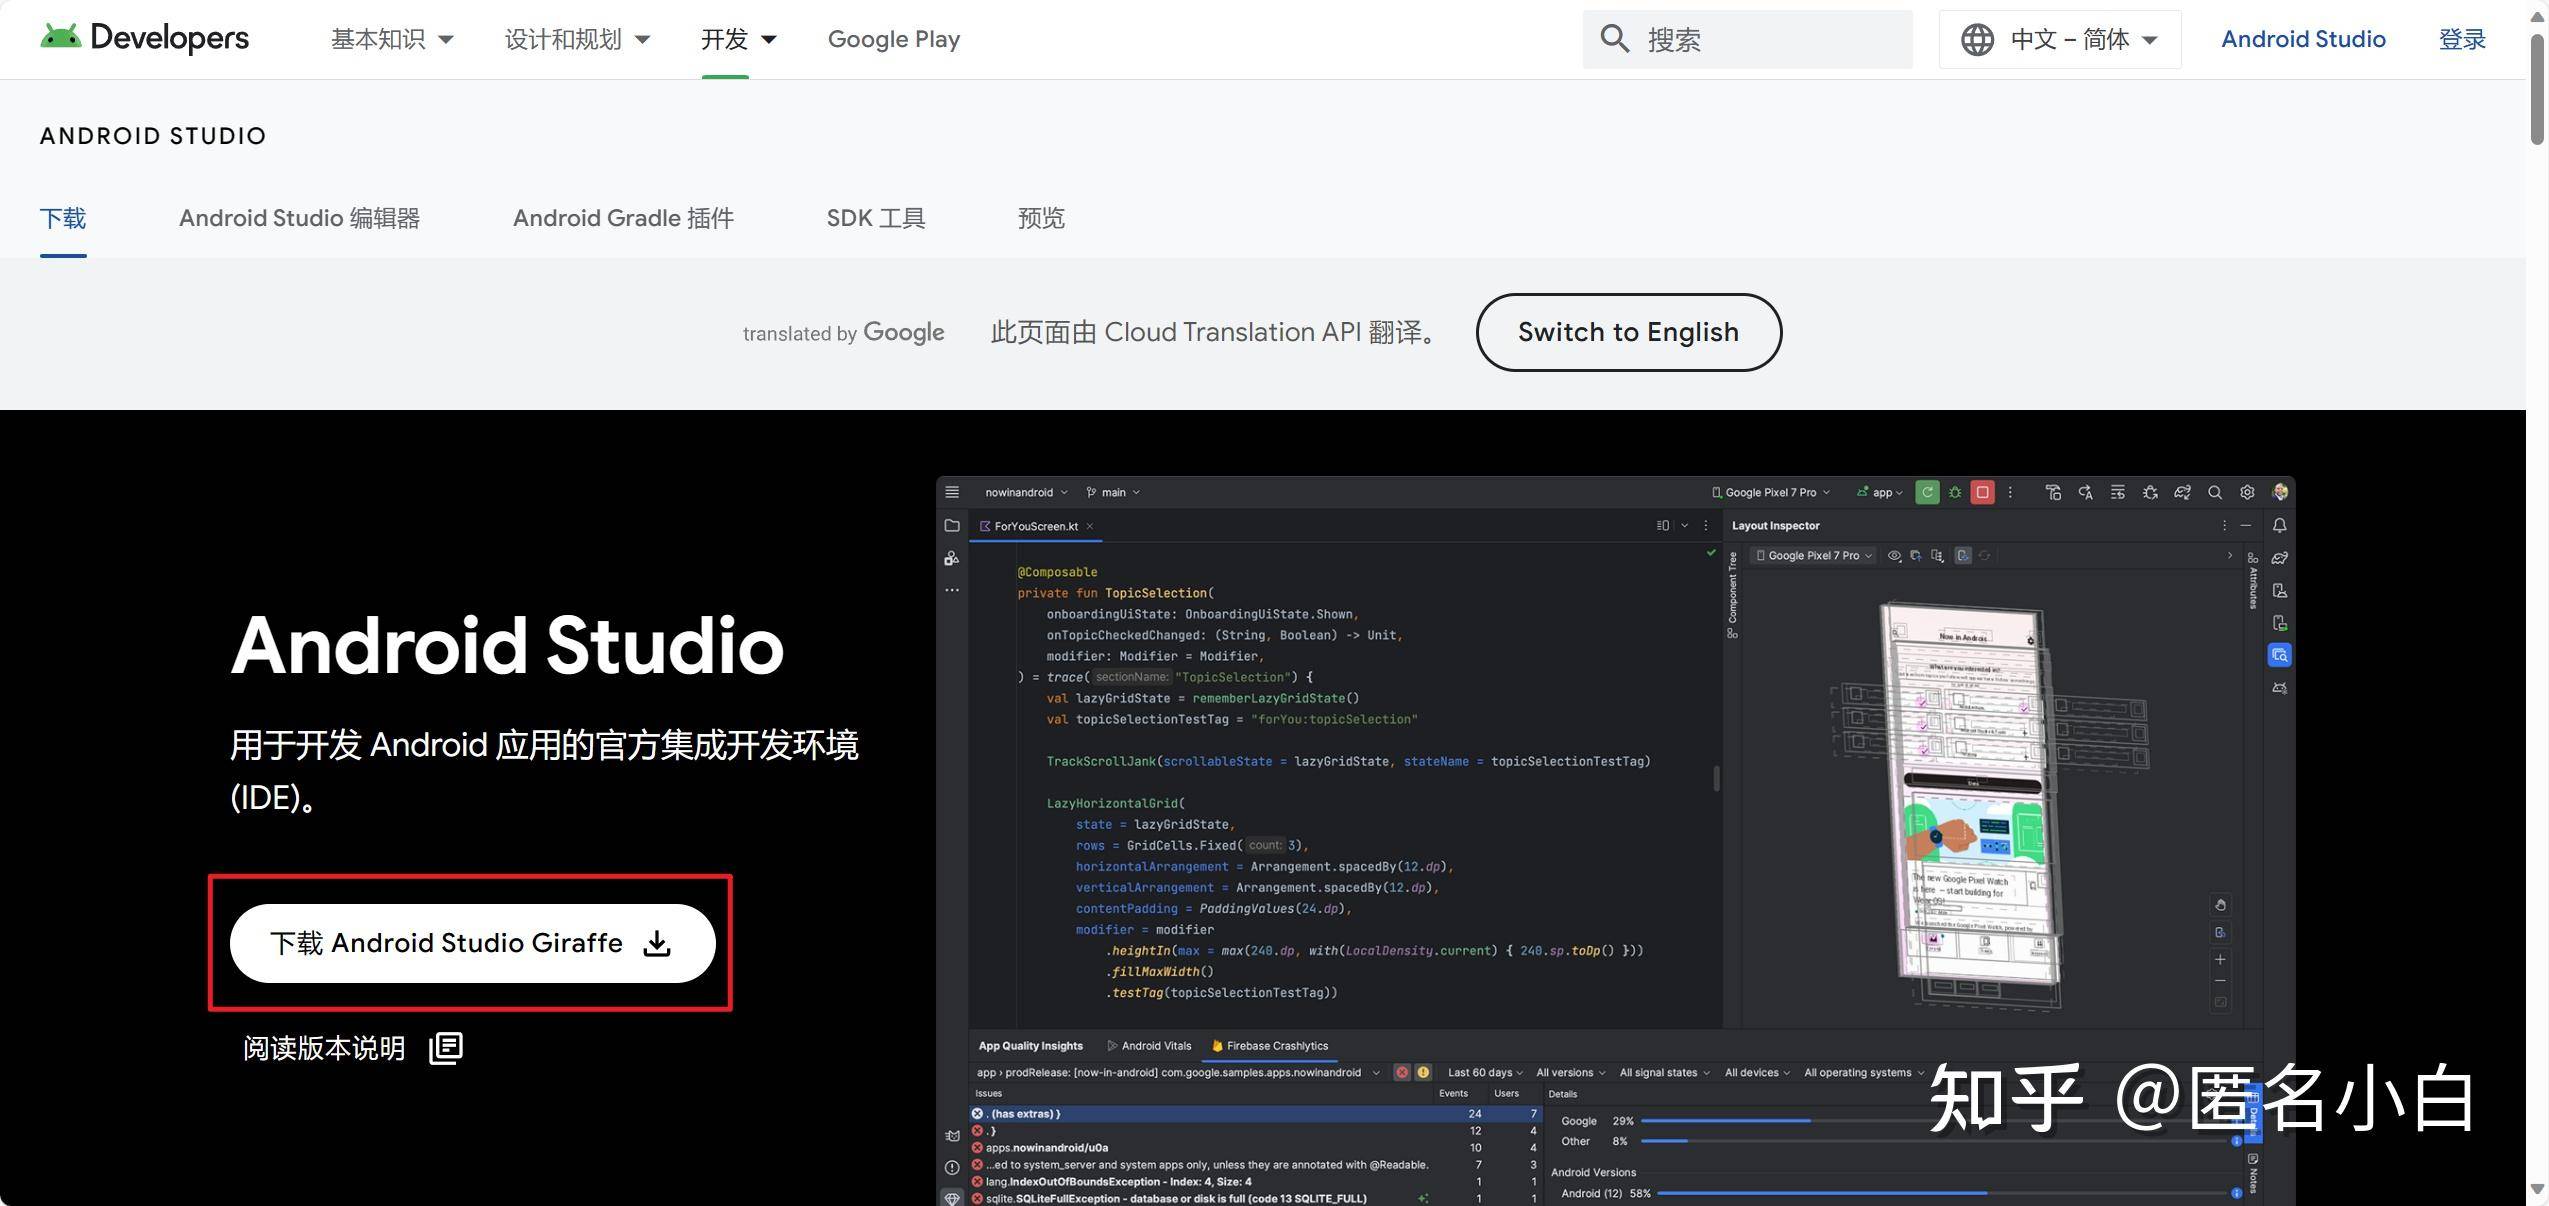Click the IDE hamburger main menu icon
This screenshot has height=1206, width=2549.
pos(952,492)
